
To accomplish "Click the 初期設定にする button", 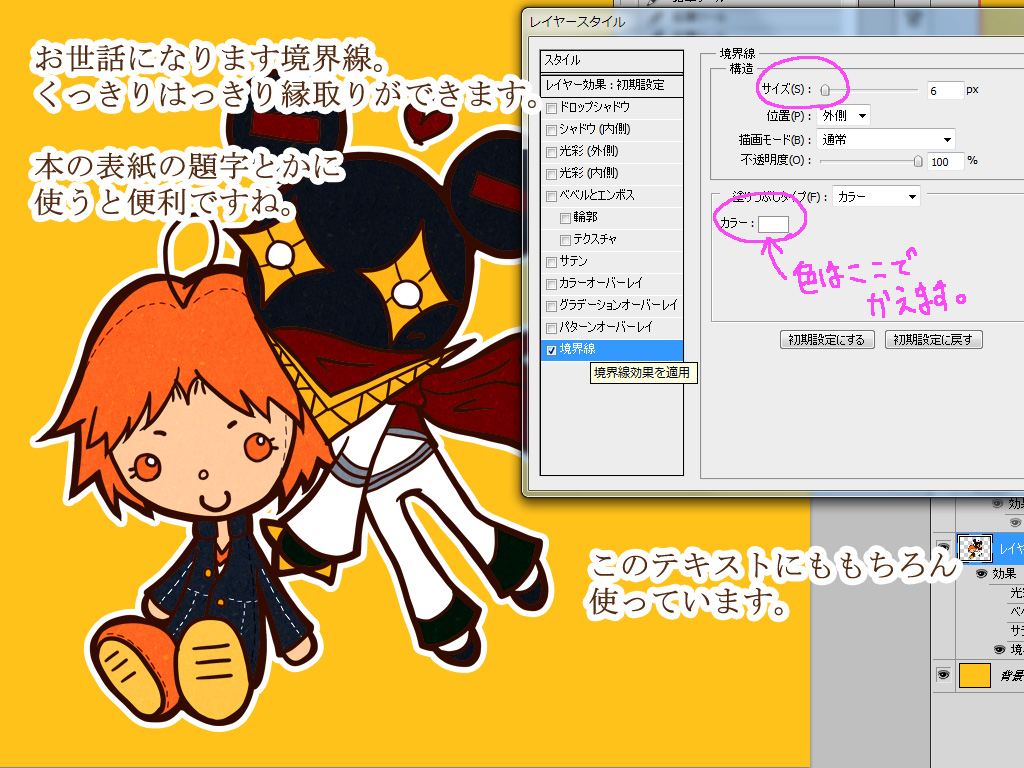I will click(x=827, y=339).
